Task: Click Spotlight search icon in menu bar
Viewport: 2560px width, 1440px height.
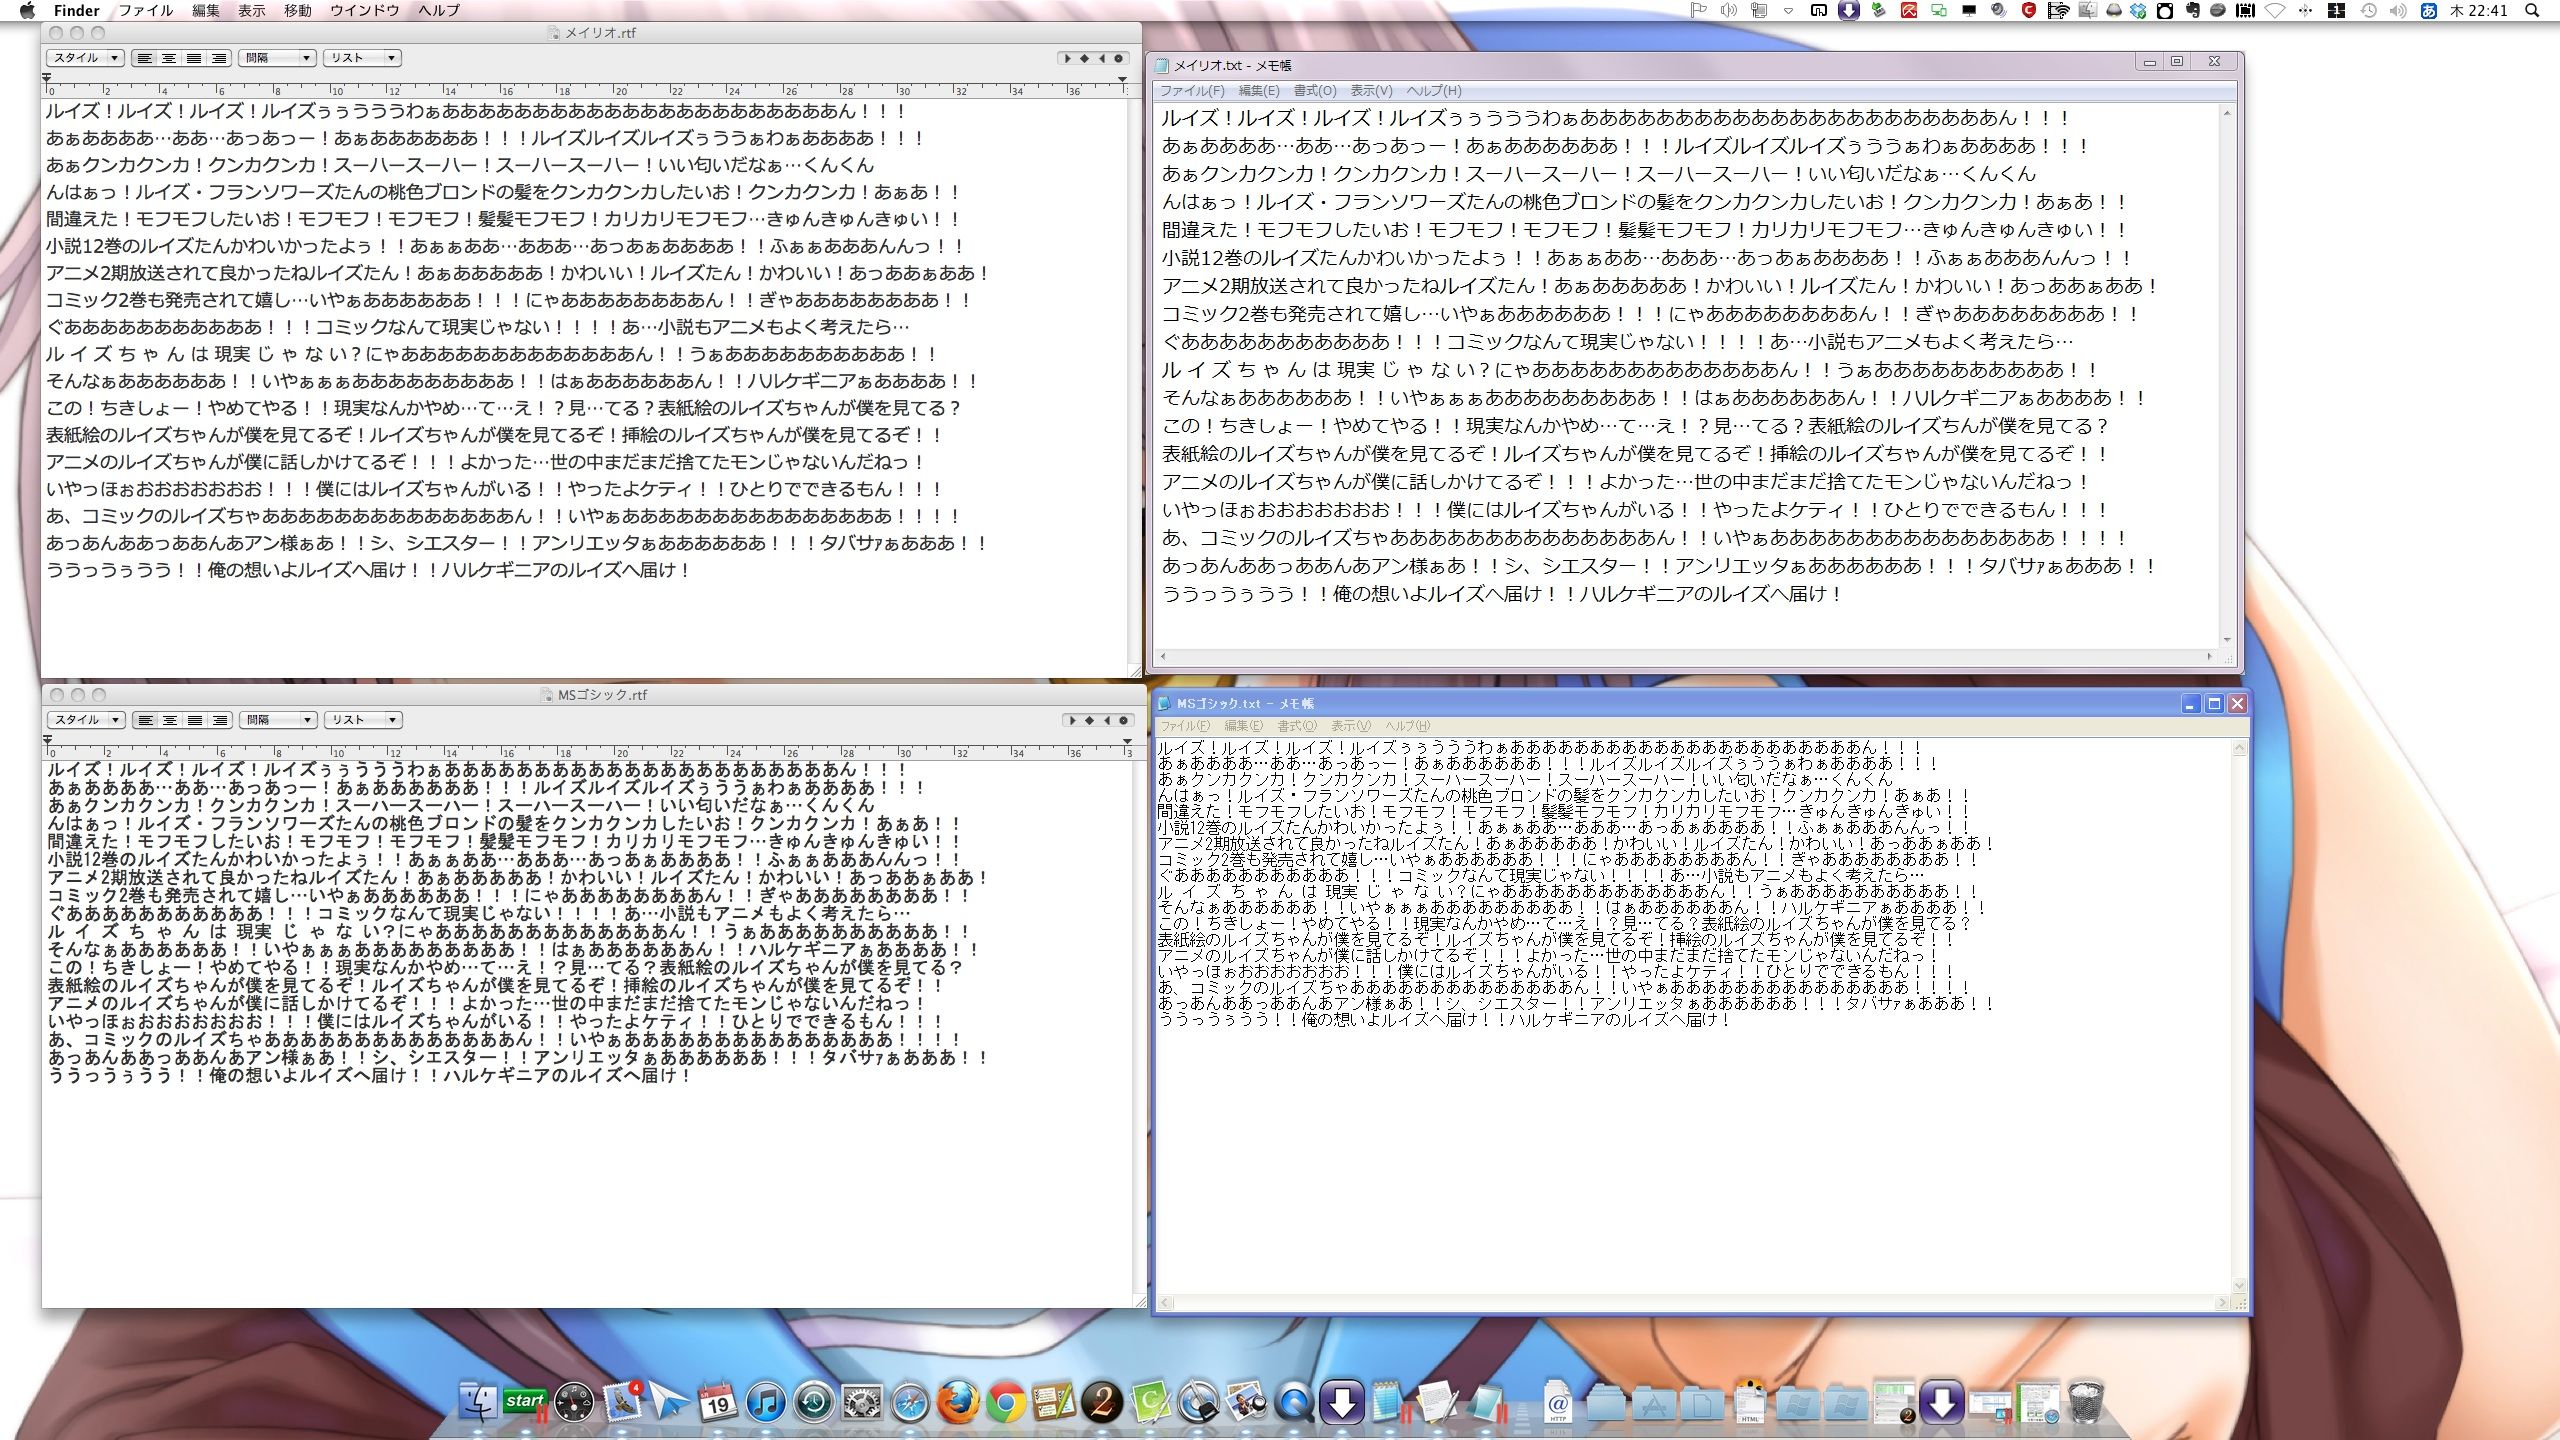Action: 2532,10
